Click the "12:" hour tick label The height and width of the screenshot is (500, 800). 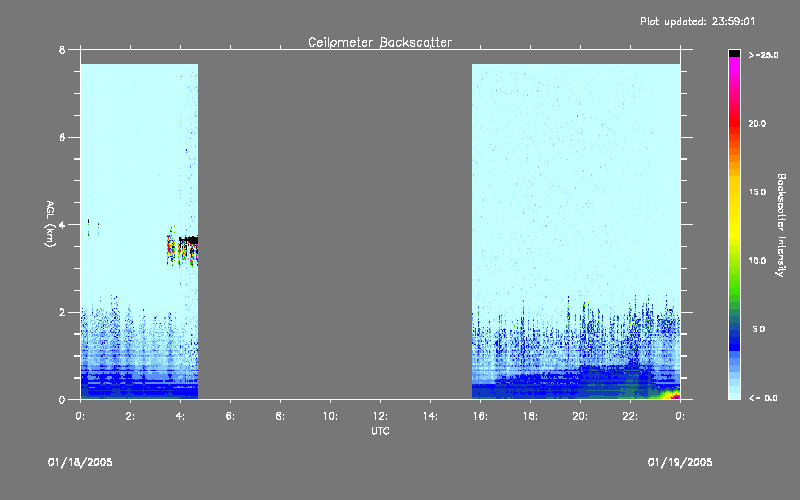(380, 416)
